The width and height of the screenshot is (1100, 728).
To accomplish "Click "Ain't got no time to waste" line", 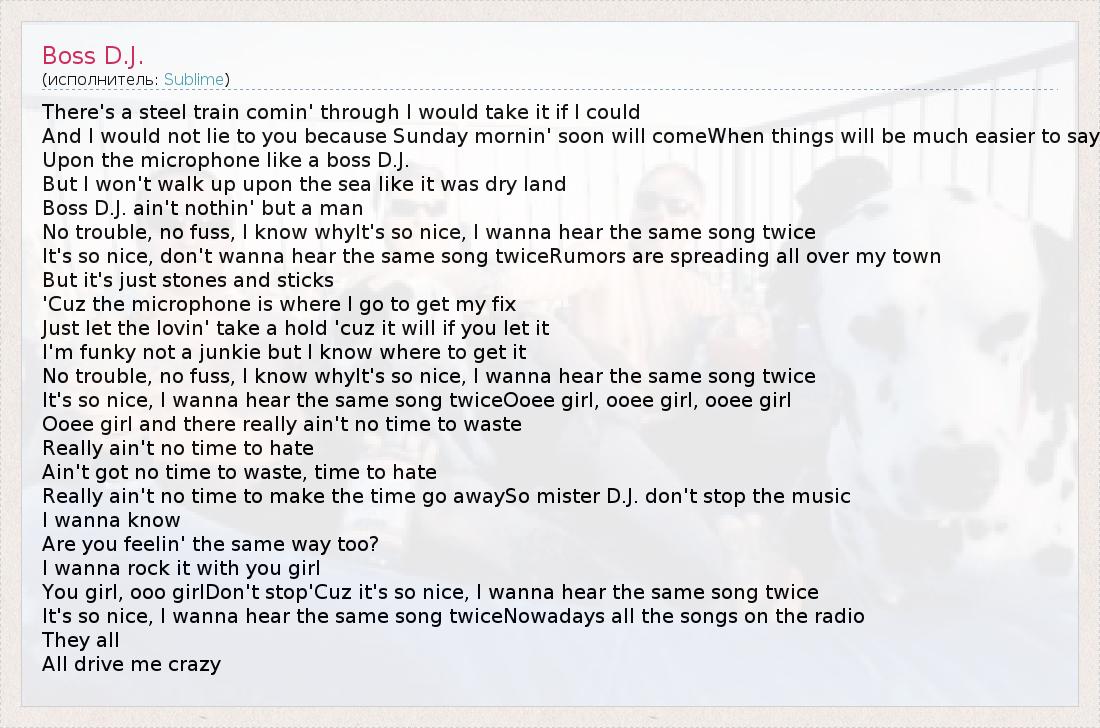I will pos(239,472).
